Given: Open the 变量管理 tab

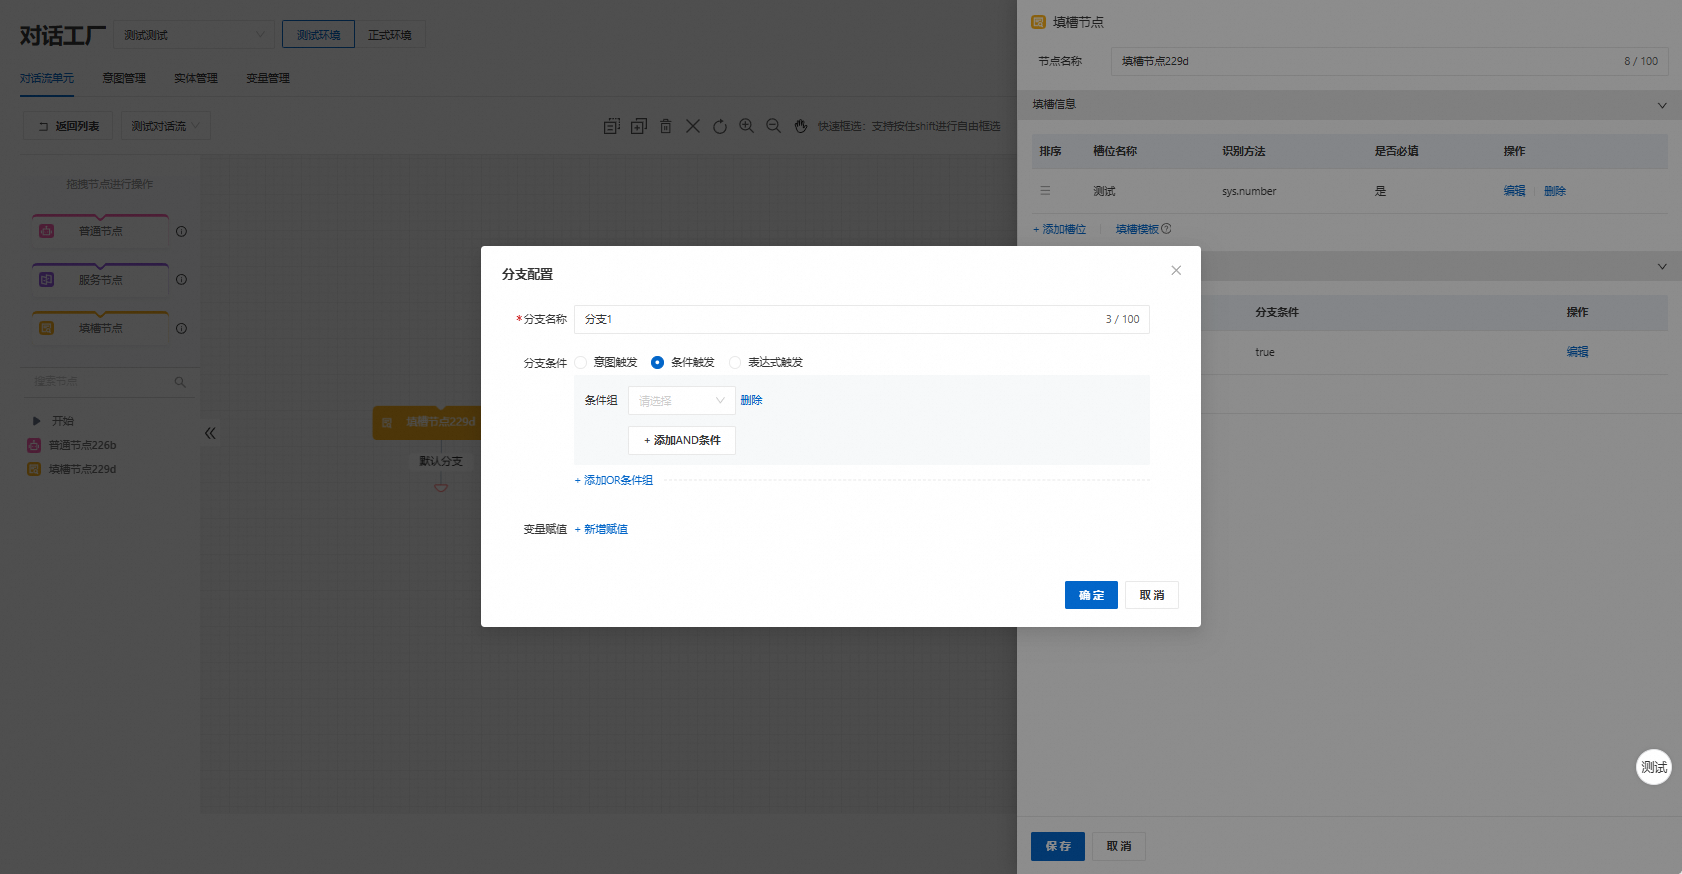Looking at the screenshot, I should click(x=268, y=78).
